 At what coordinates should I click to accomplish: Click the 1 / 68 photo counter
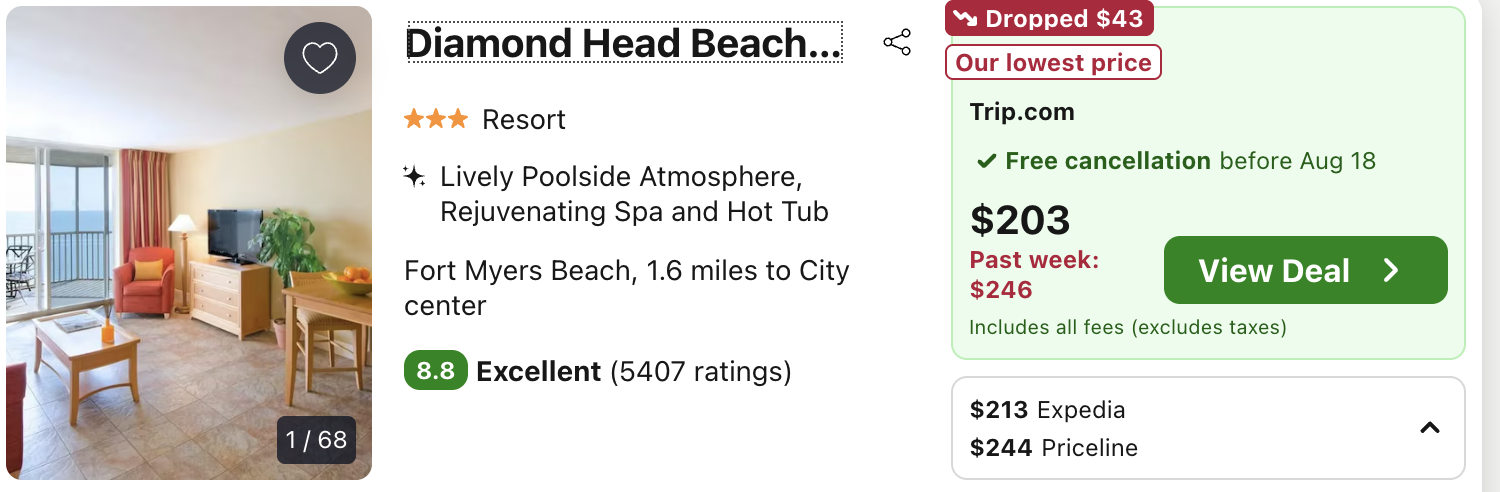pos(316,440)
